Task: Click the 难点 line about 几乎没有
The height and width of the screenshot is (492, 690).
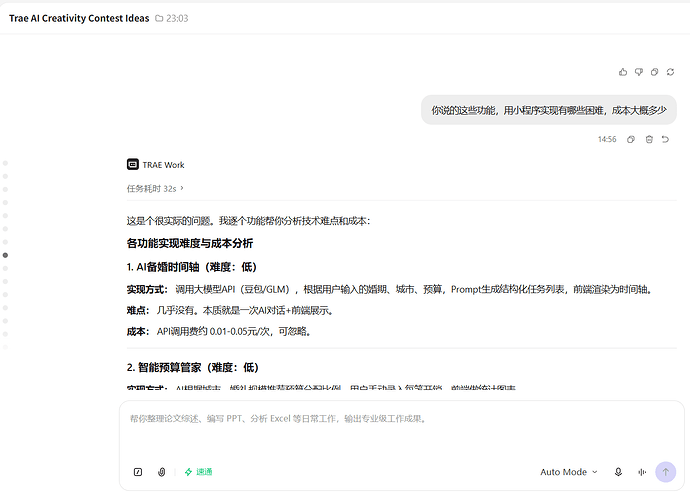Action: 231,310
